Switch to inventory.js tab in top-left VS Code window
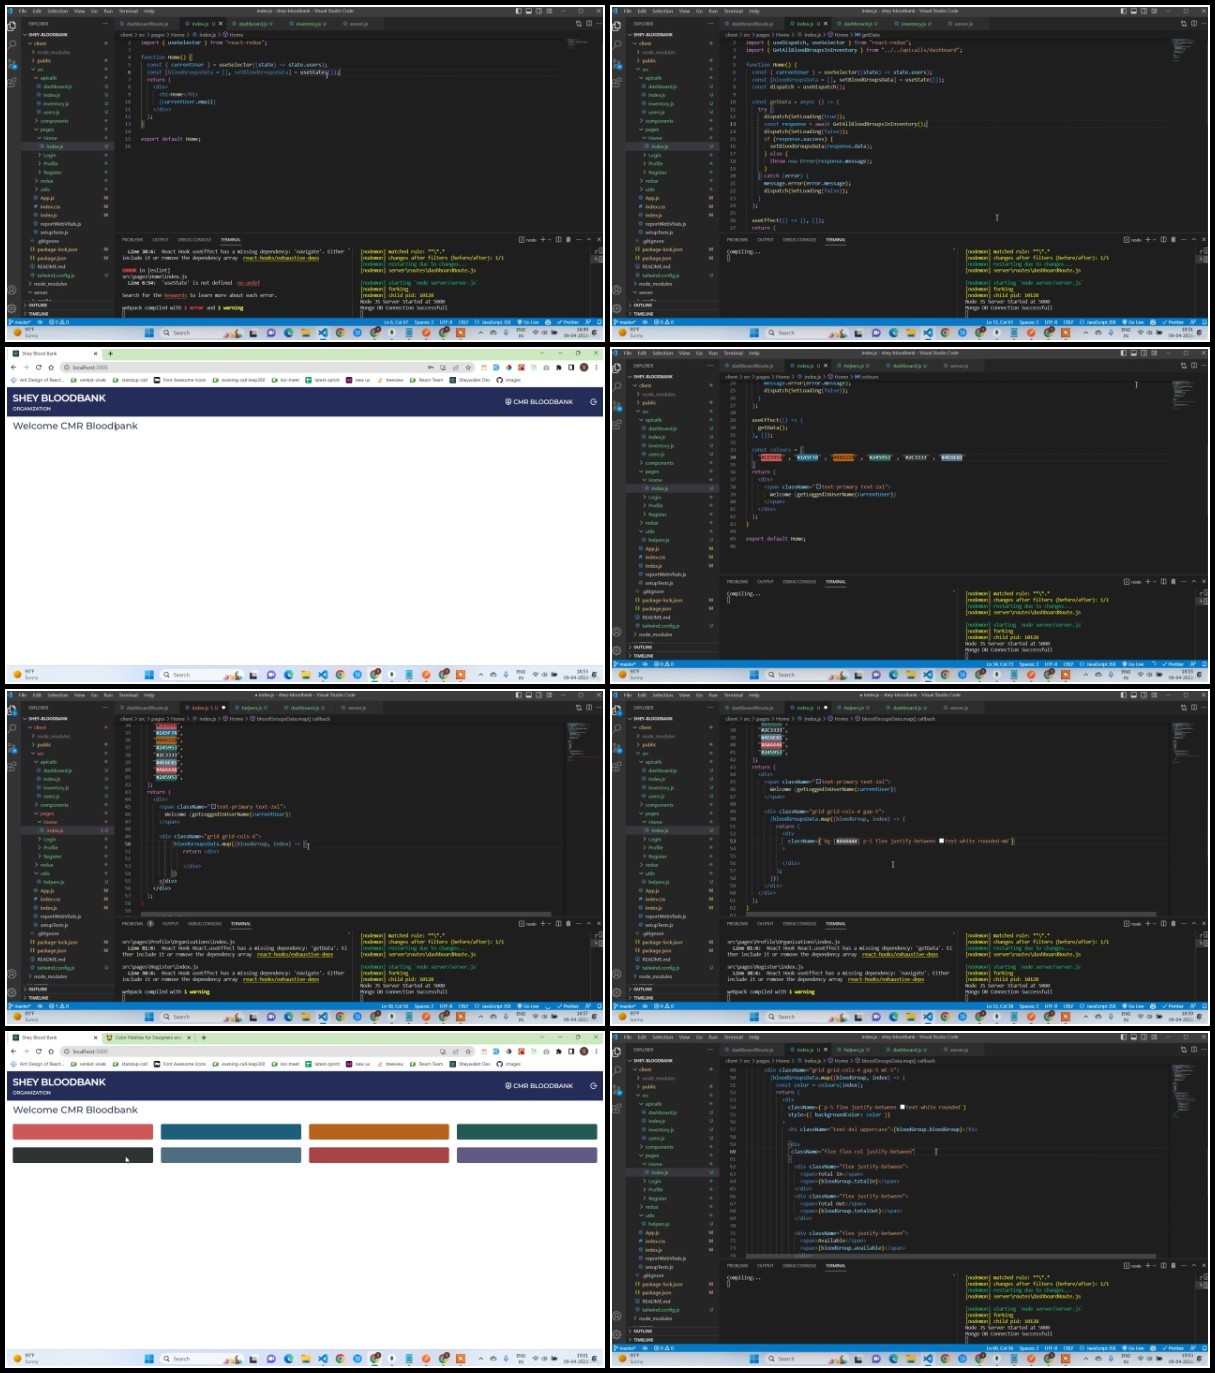 (308, 24)
